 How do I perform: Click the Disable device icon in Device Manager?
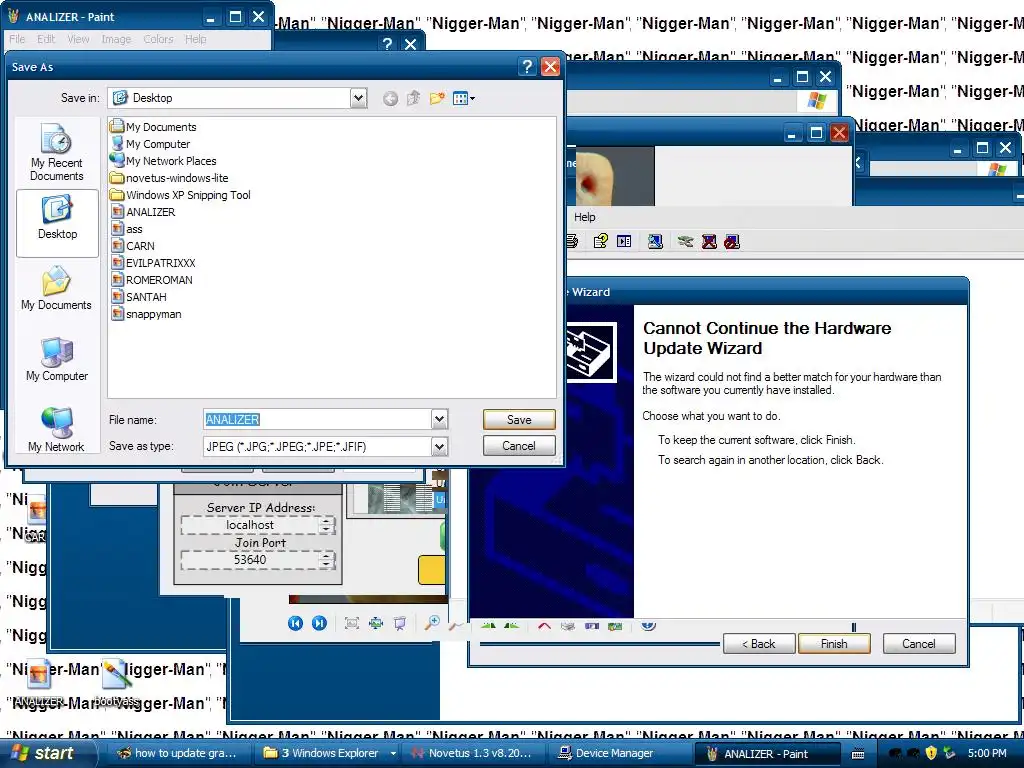732,242
